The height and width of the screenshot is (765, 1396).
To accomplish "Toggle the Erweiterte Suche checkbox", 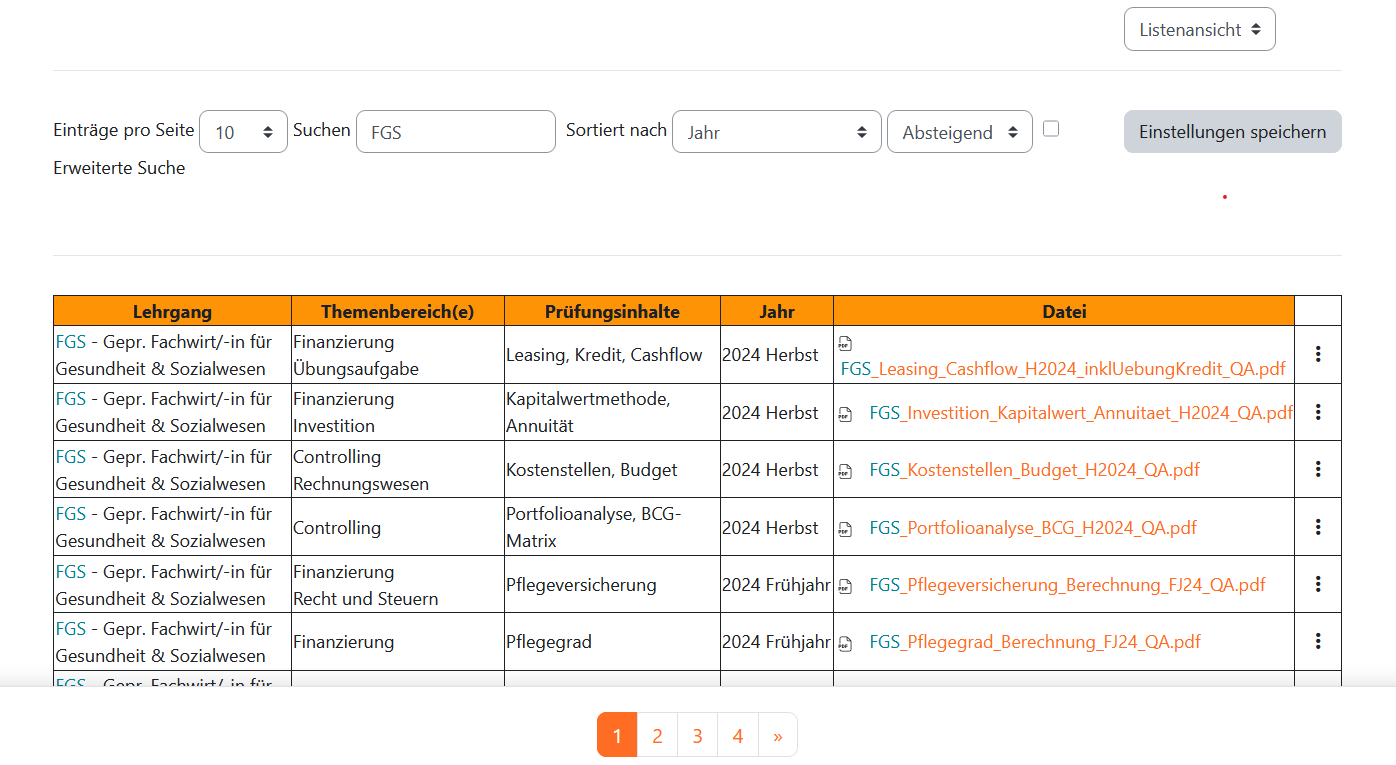I will 1050,129.
